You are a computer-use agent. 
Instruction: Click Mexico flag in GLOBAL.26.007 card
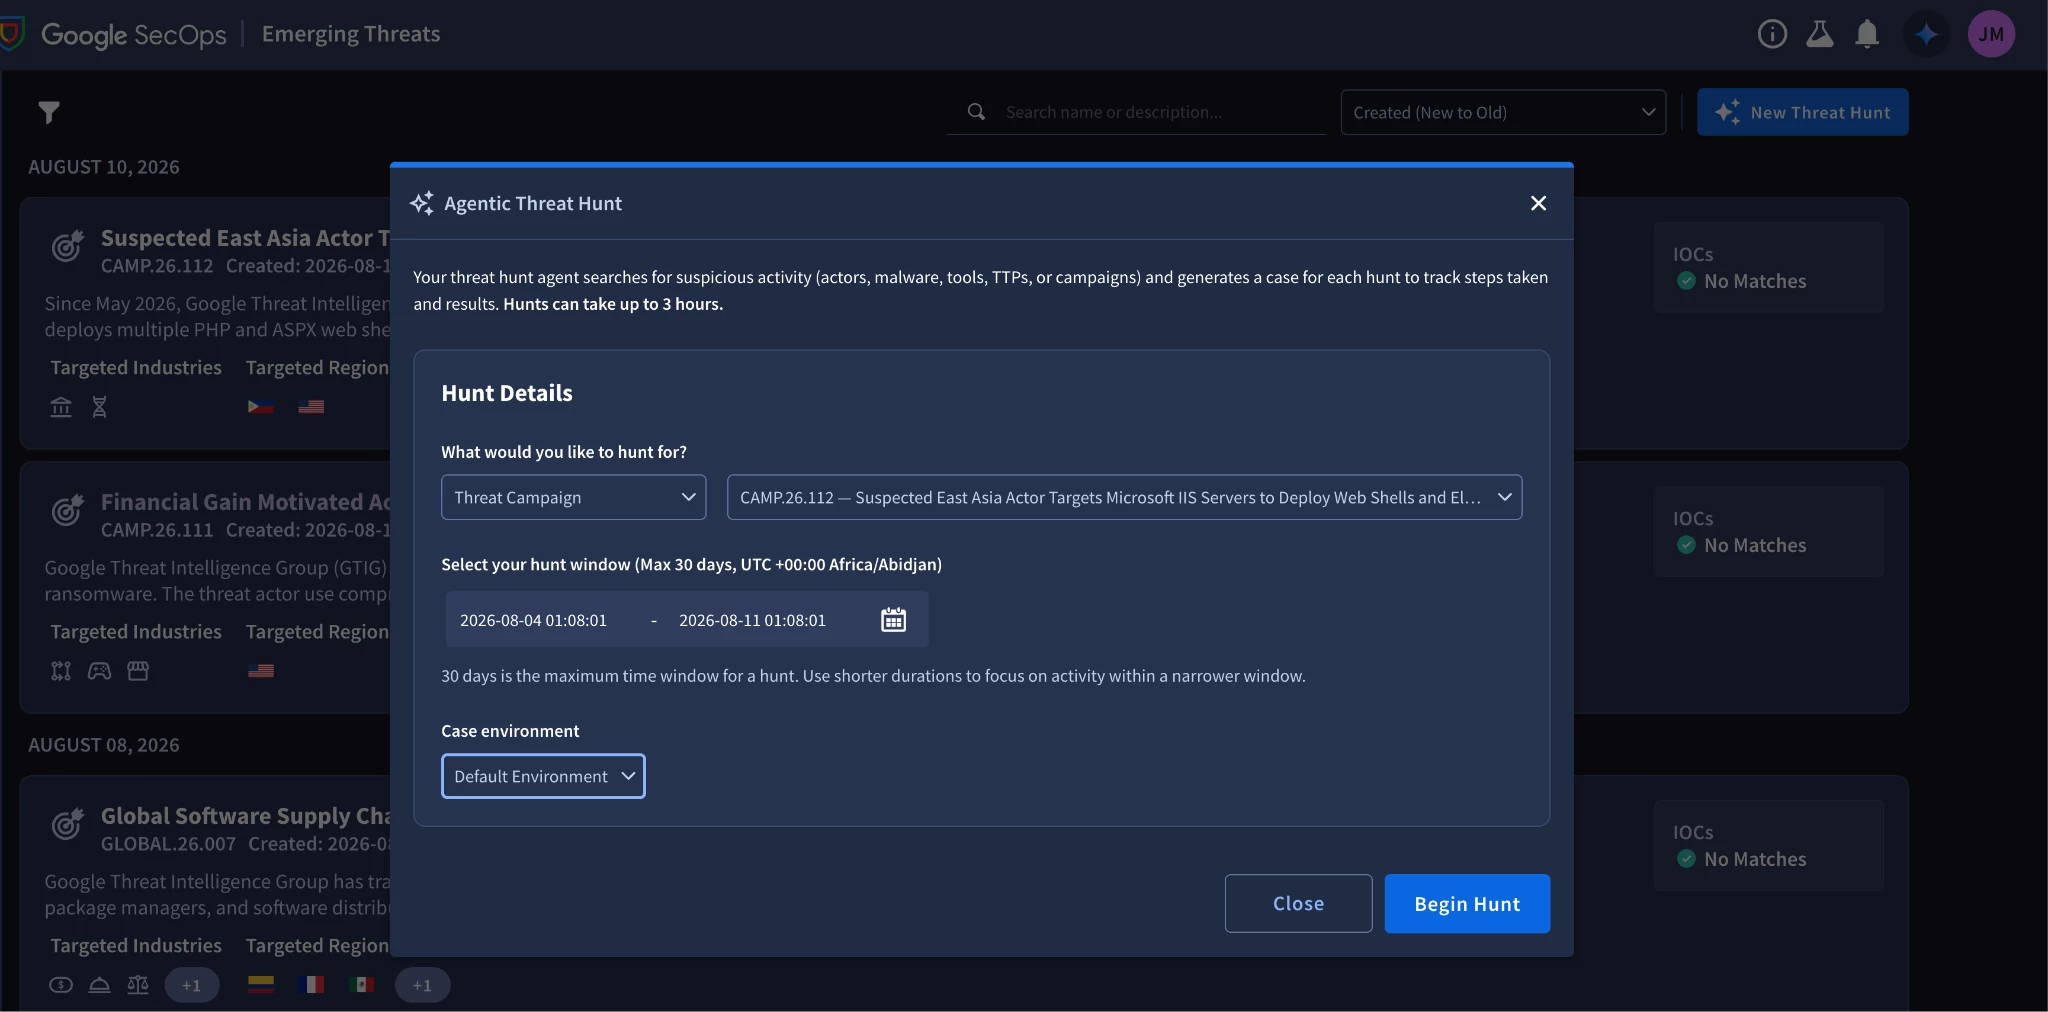pyautogui.click(x=361, y=985)
